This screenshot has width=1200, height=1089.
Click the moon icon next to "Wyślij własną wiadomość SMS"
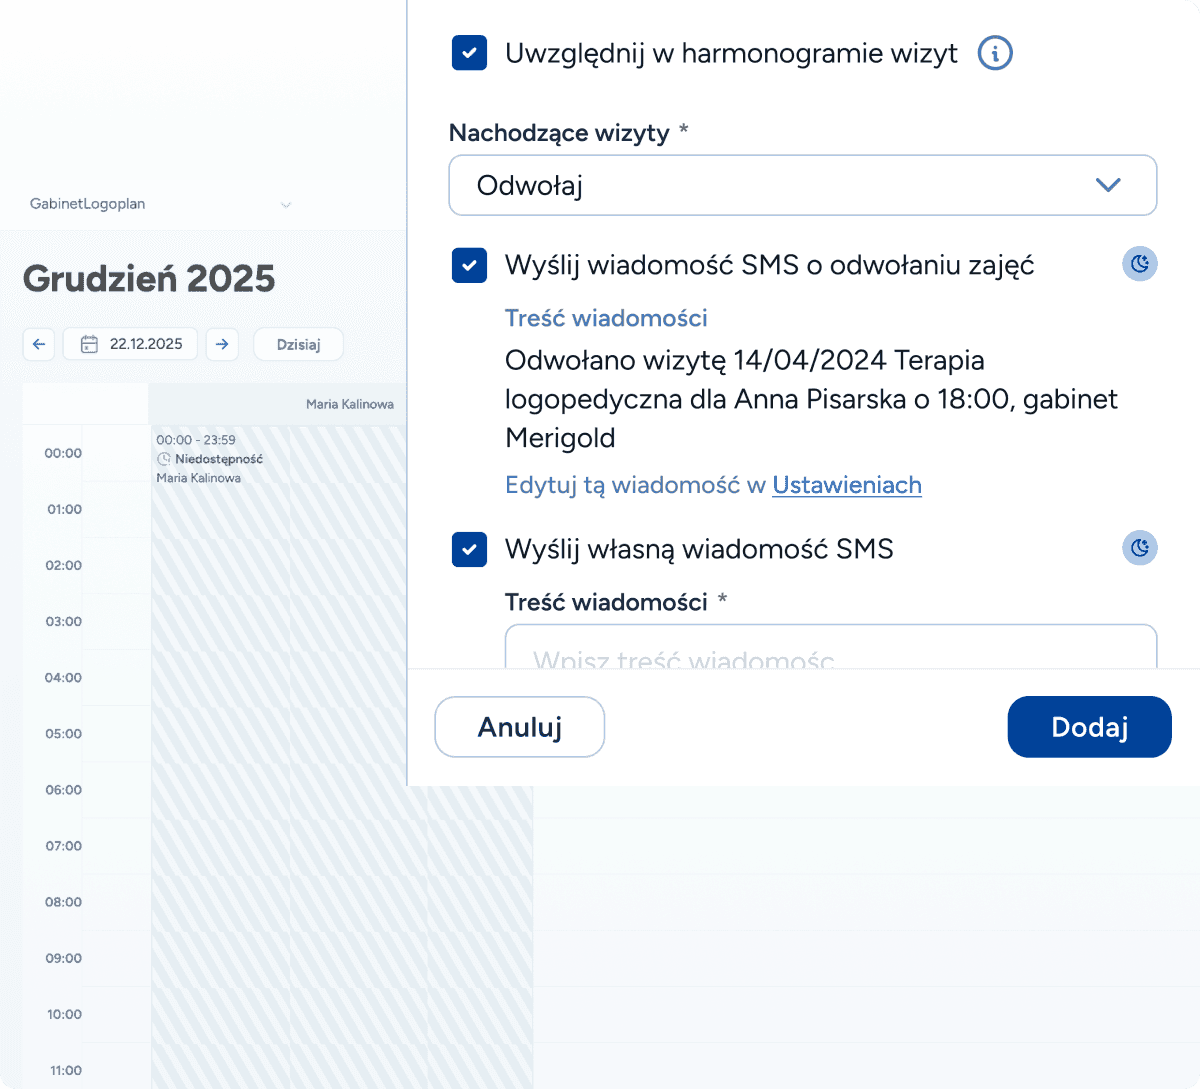coord(1140,548)
